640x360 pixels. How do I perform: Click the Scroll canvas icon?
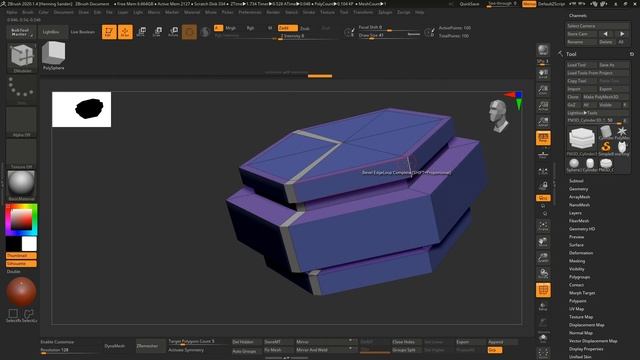point(543,74)
